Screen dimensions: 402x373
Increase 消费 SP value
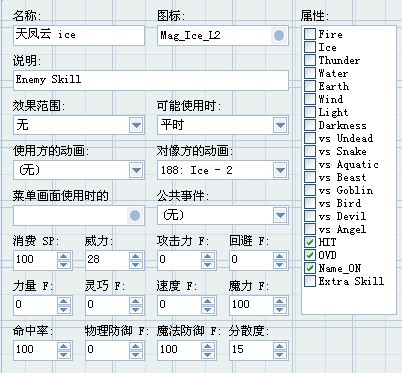tap(64, 256)
